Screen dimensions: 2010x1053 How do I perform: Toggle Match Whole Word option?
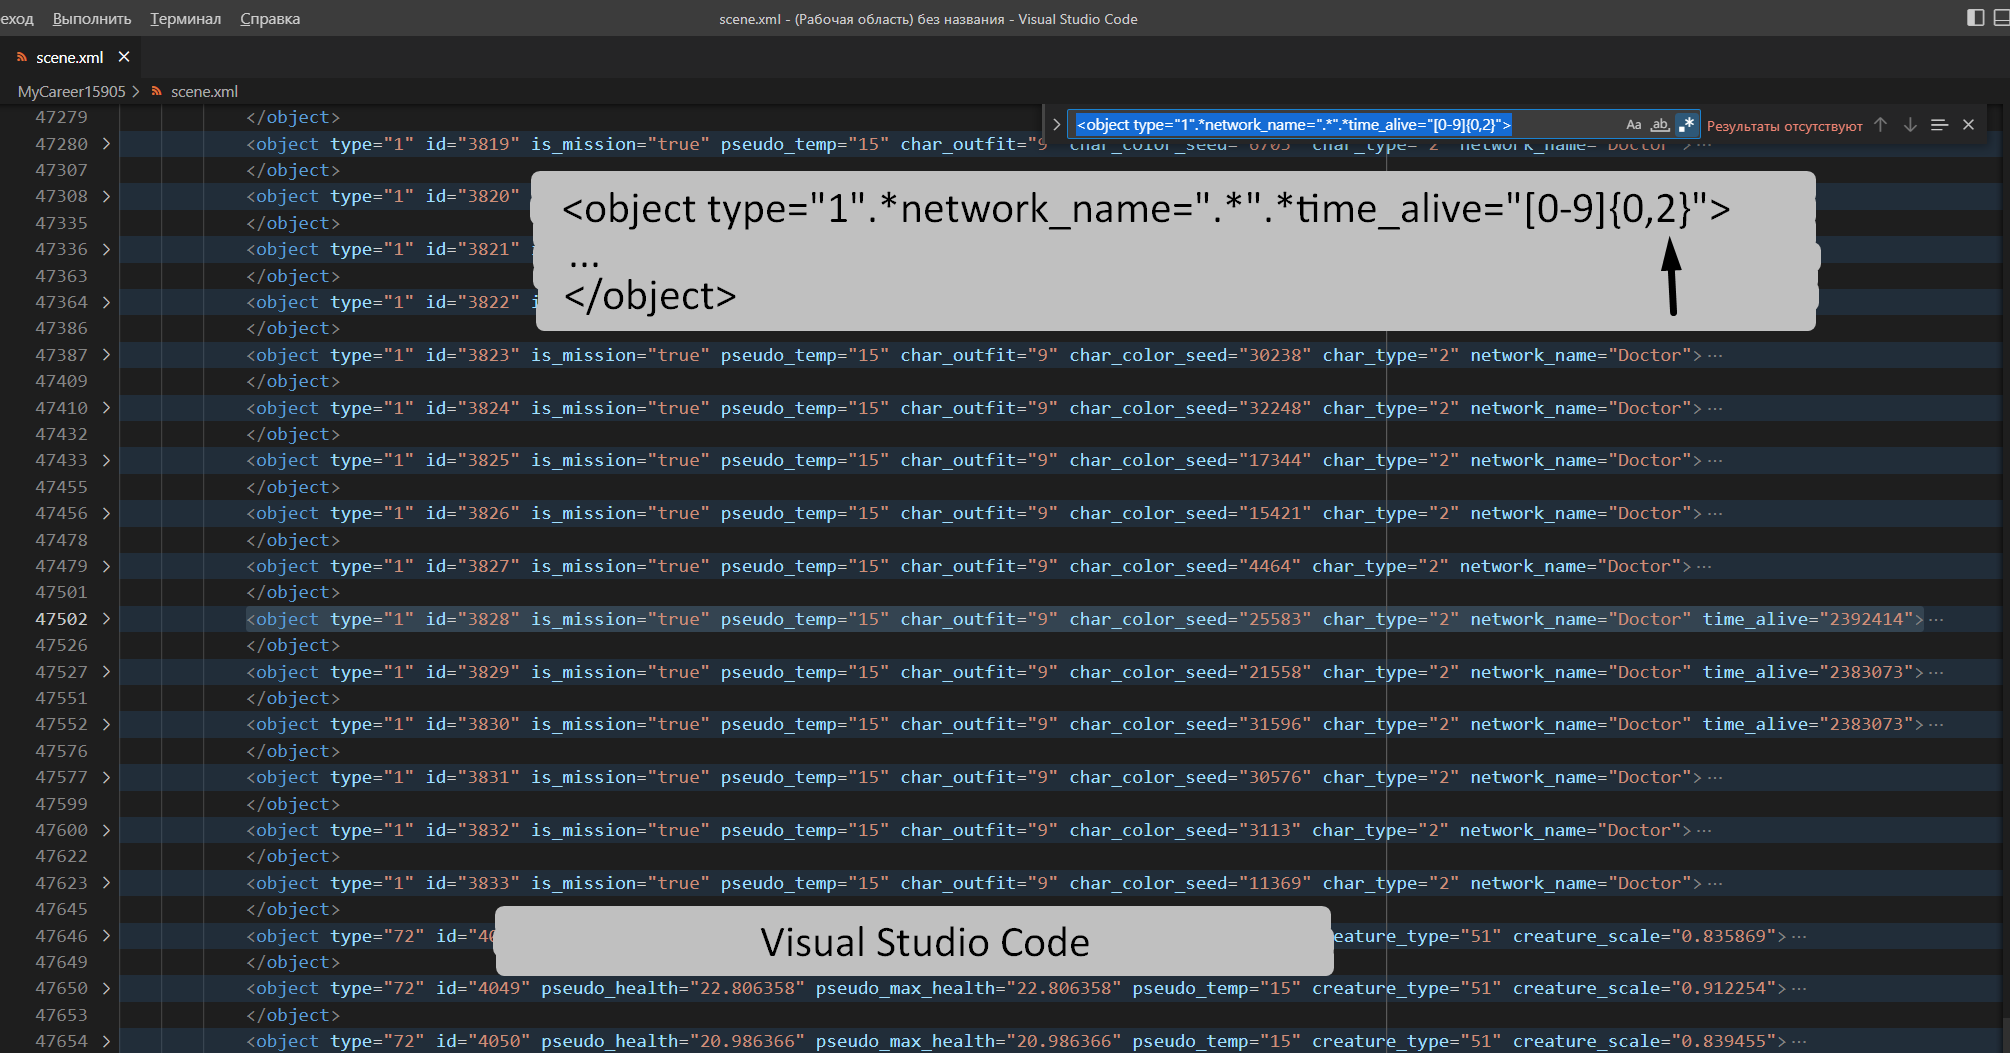1660,125
